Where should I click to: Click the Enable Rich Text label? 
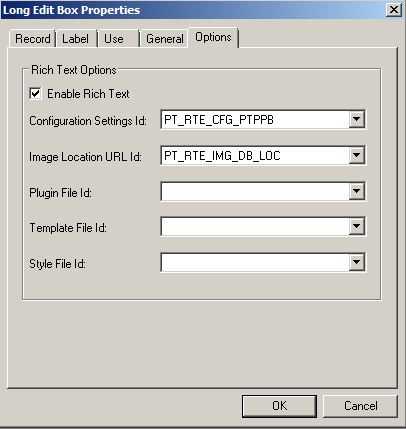[88, 94]
